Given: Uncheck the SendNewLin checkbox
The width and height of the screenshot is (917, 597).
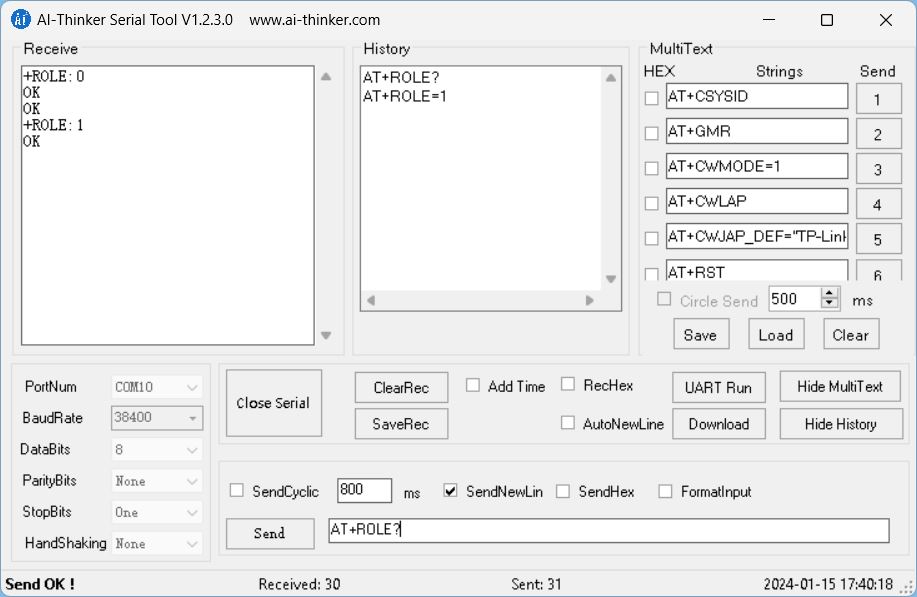Looking at the screenshot, I should click(x=450, y=491).
